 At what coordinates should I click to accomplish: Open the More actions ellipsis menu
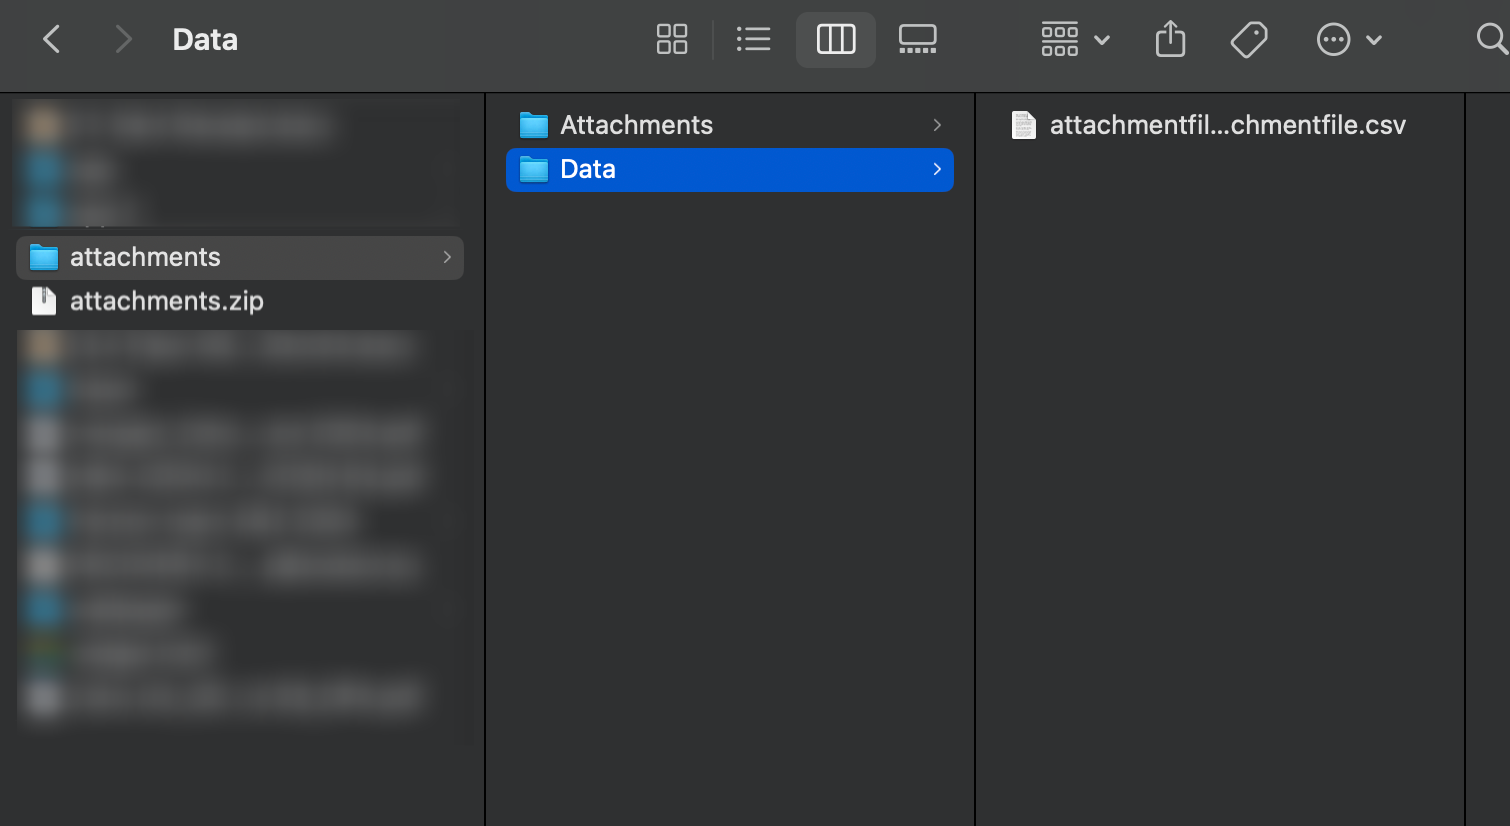tap(1348, 40)
